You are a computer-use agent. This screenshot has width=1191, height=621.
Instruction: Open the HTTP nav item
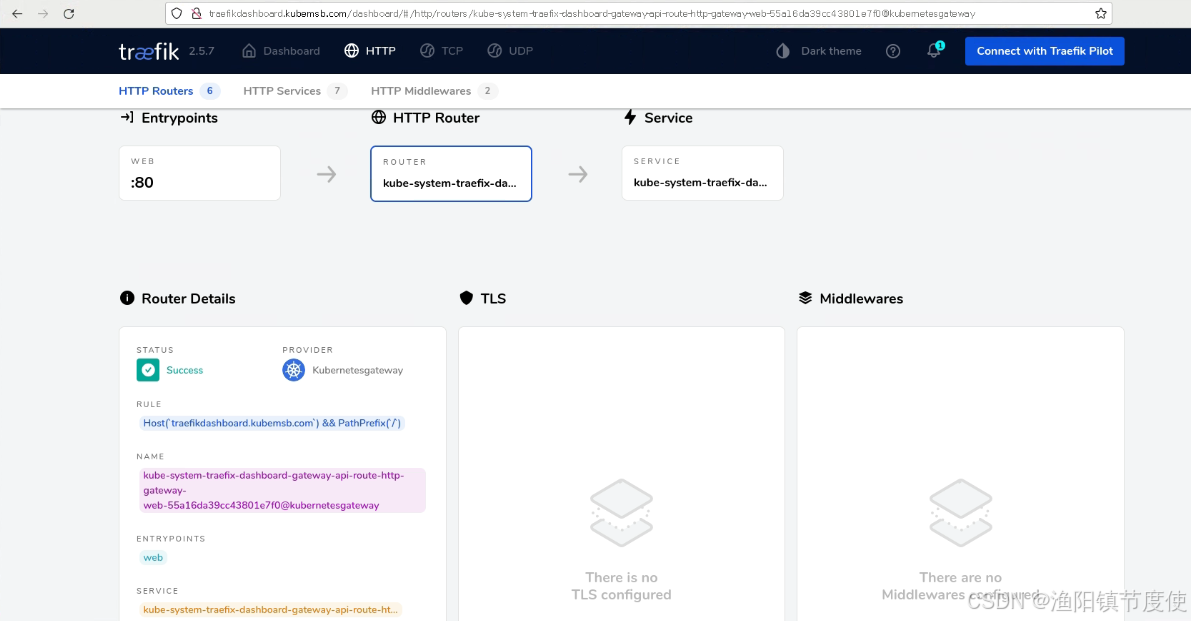click(370, 51)
